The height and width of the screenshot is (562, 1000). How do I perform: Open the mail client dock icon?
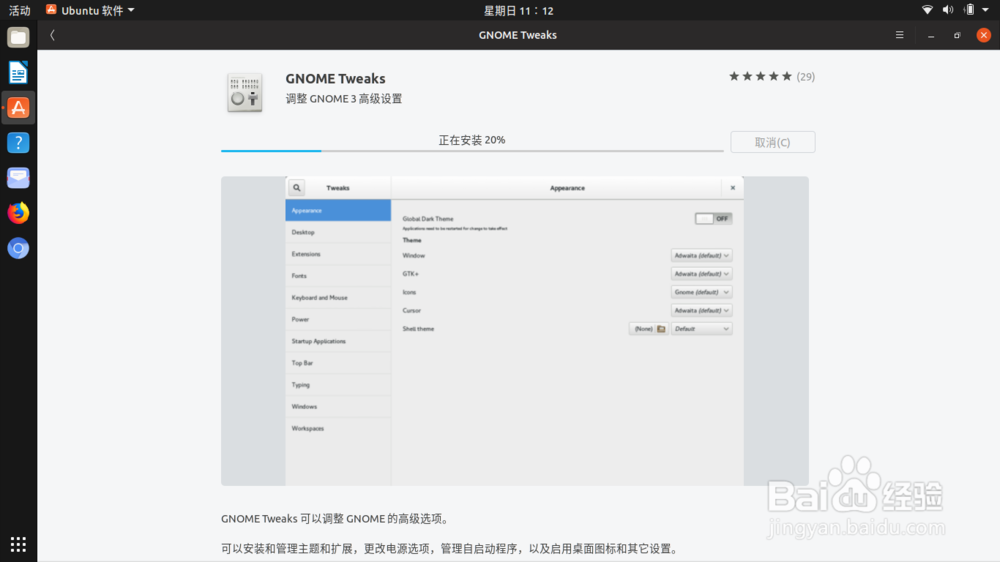18,178
